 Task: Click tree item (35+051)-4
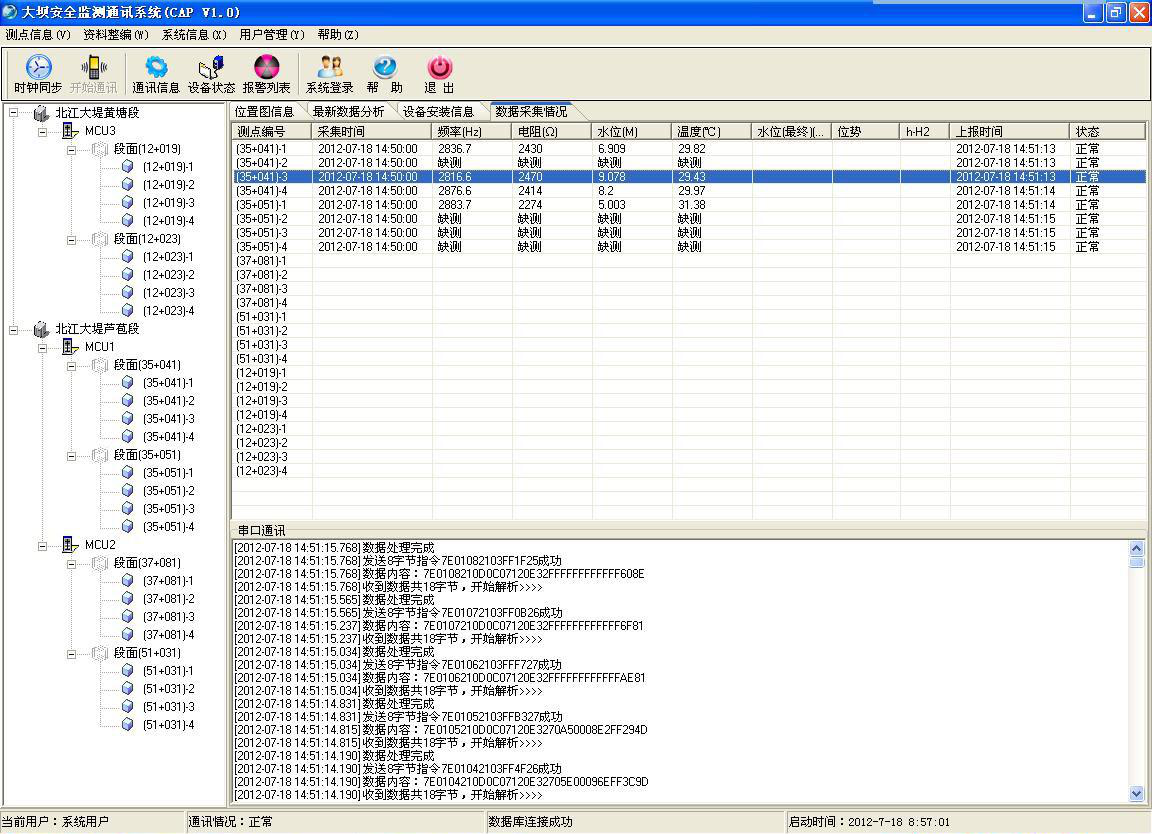[169, 527]
